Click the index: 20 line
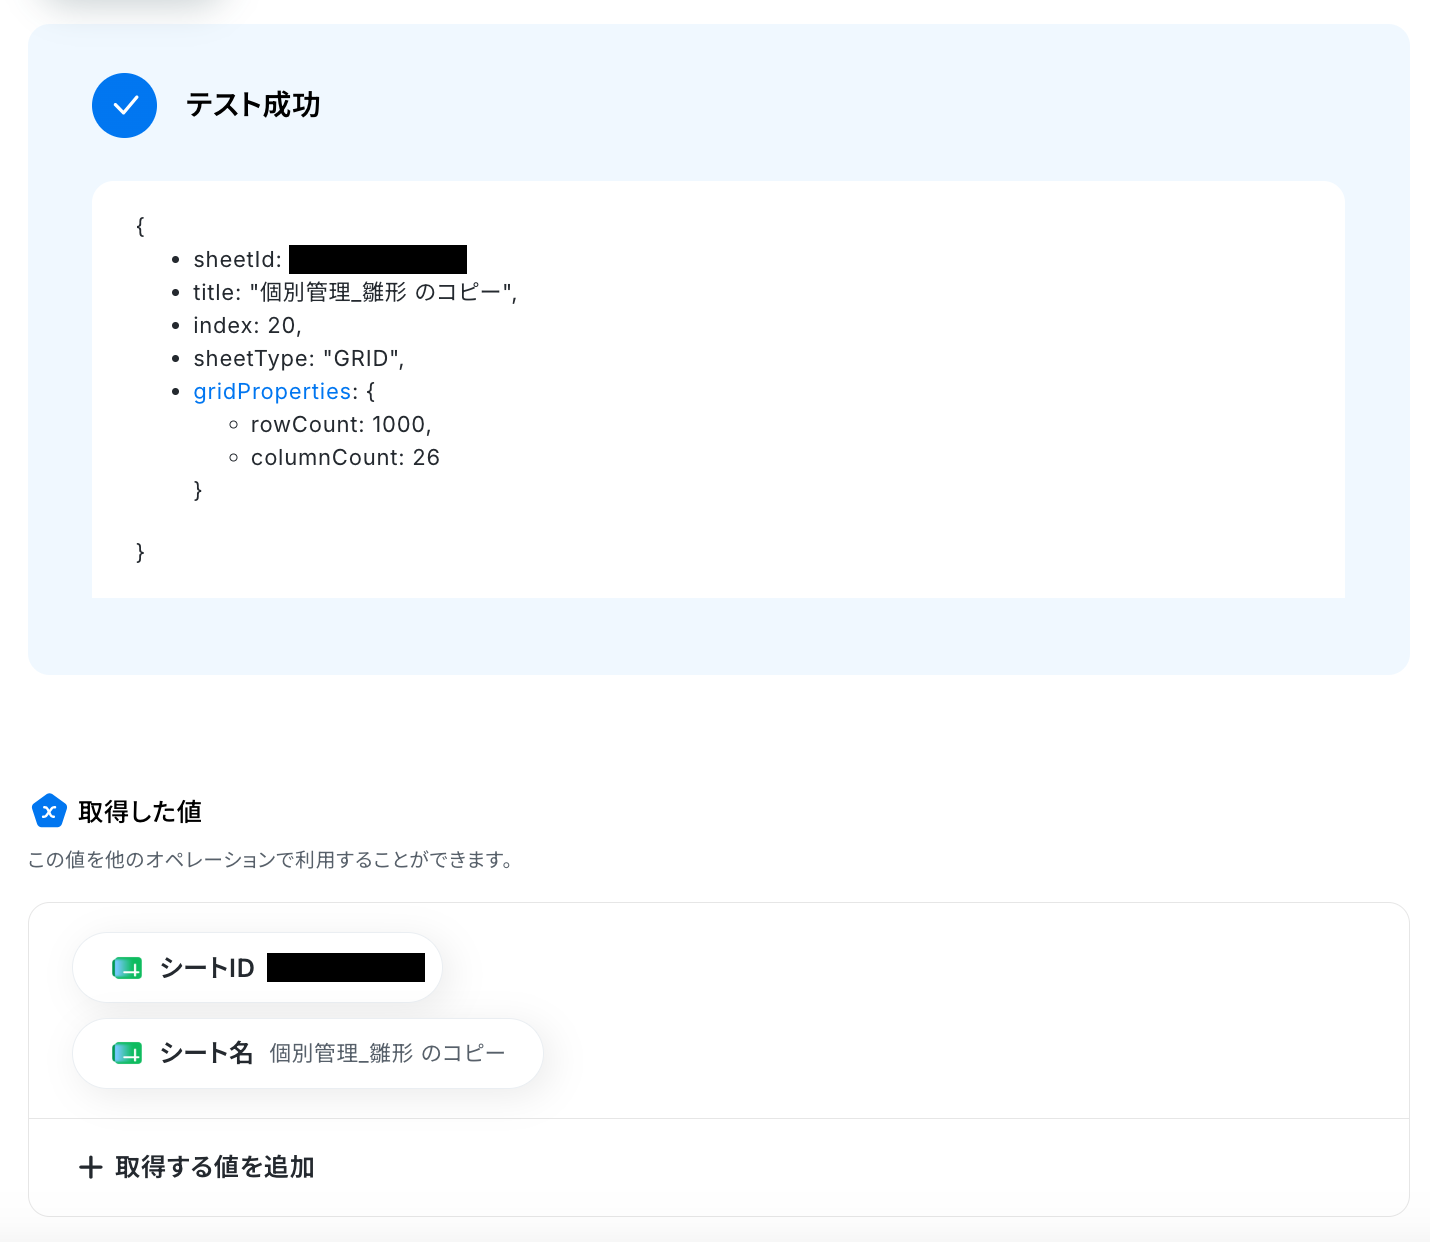Viewport: 1430px width, 1242px height. point(247,325)
